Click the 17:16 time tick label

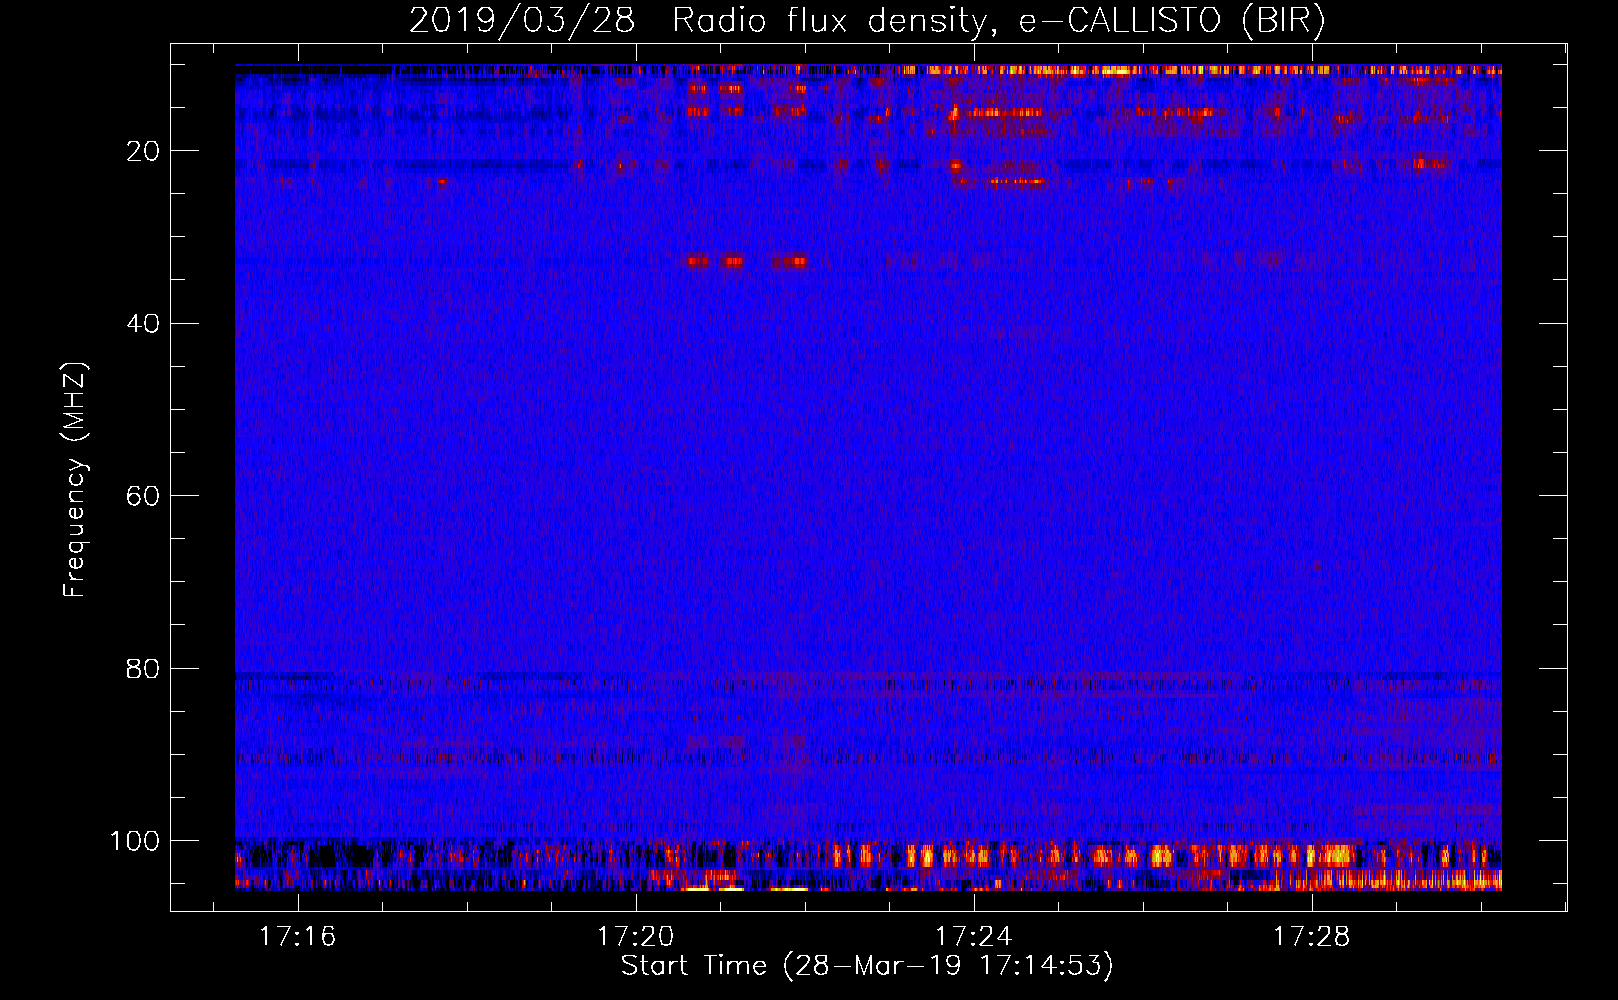[x=297, y=937]
